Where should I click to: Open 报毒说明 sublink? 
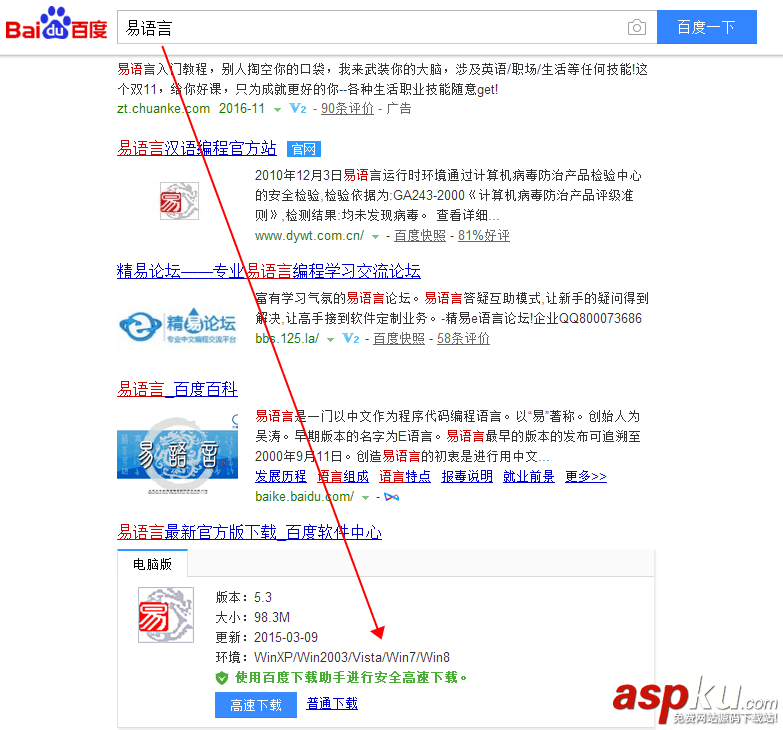467,476
